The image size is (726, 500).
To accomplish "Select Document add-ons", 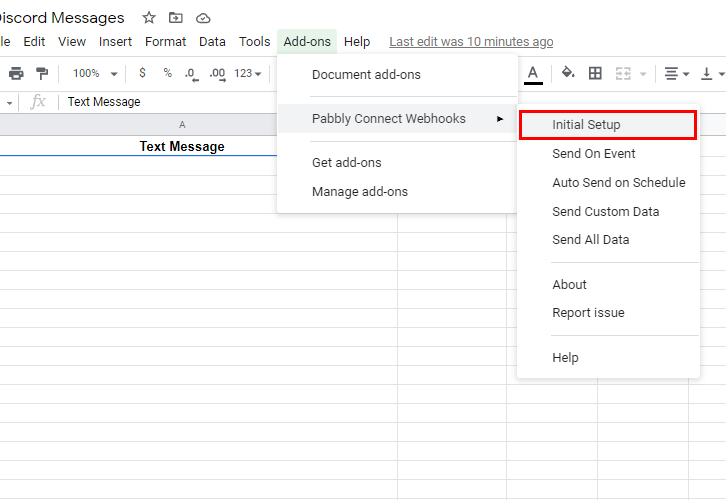I will (397, 75).
